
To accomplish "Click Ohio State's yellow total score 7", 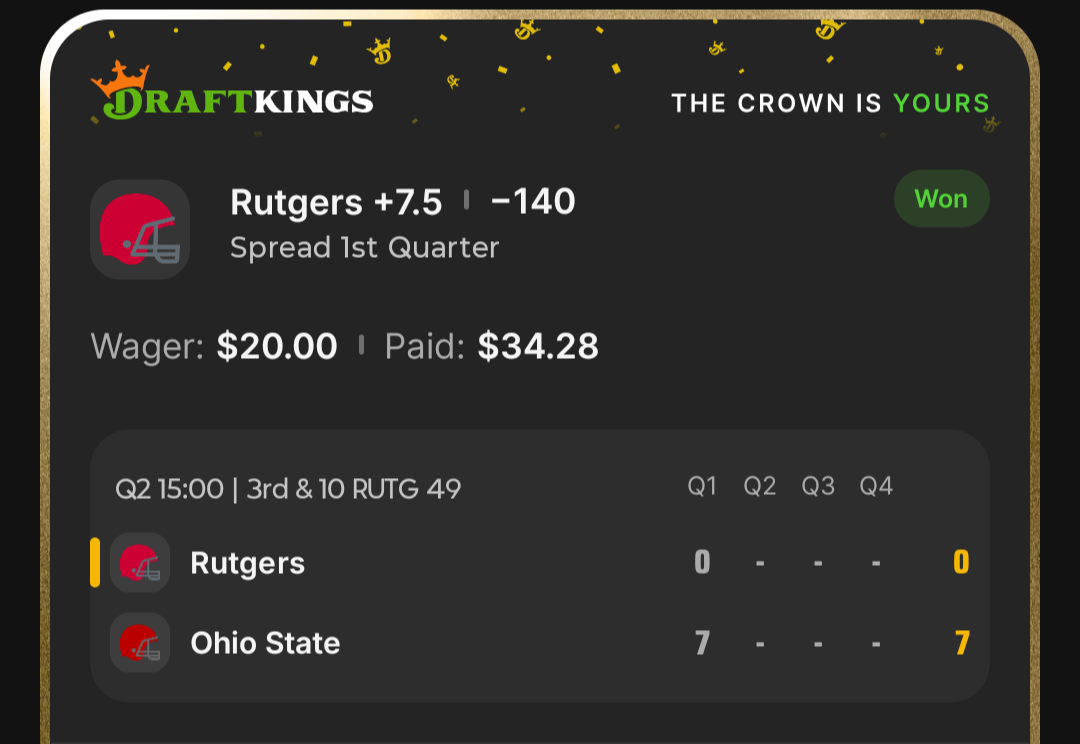I will coord(961,642).
